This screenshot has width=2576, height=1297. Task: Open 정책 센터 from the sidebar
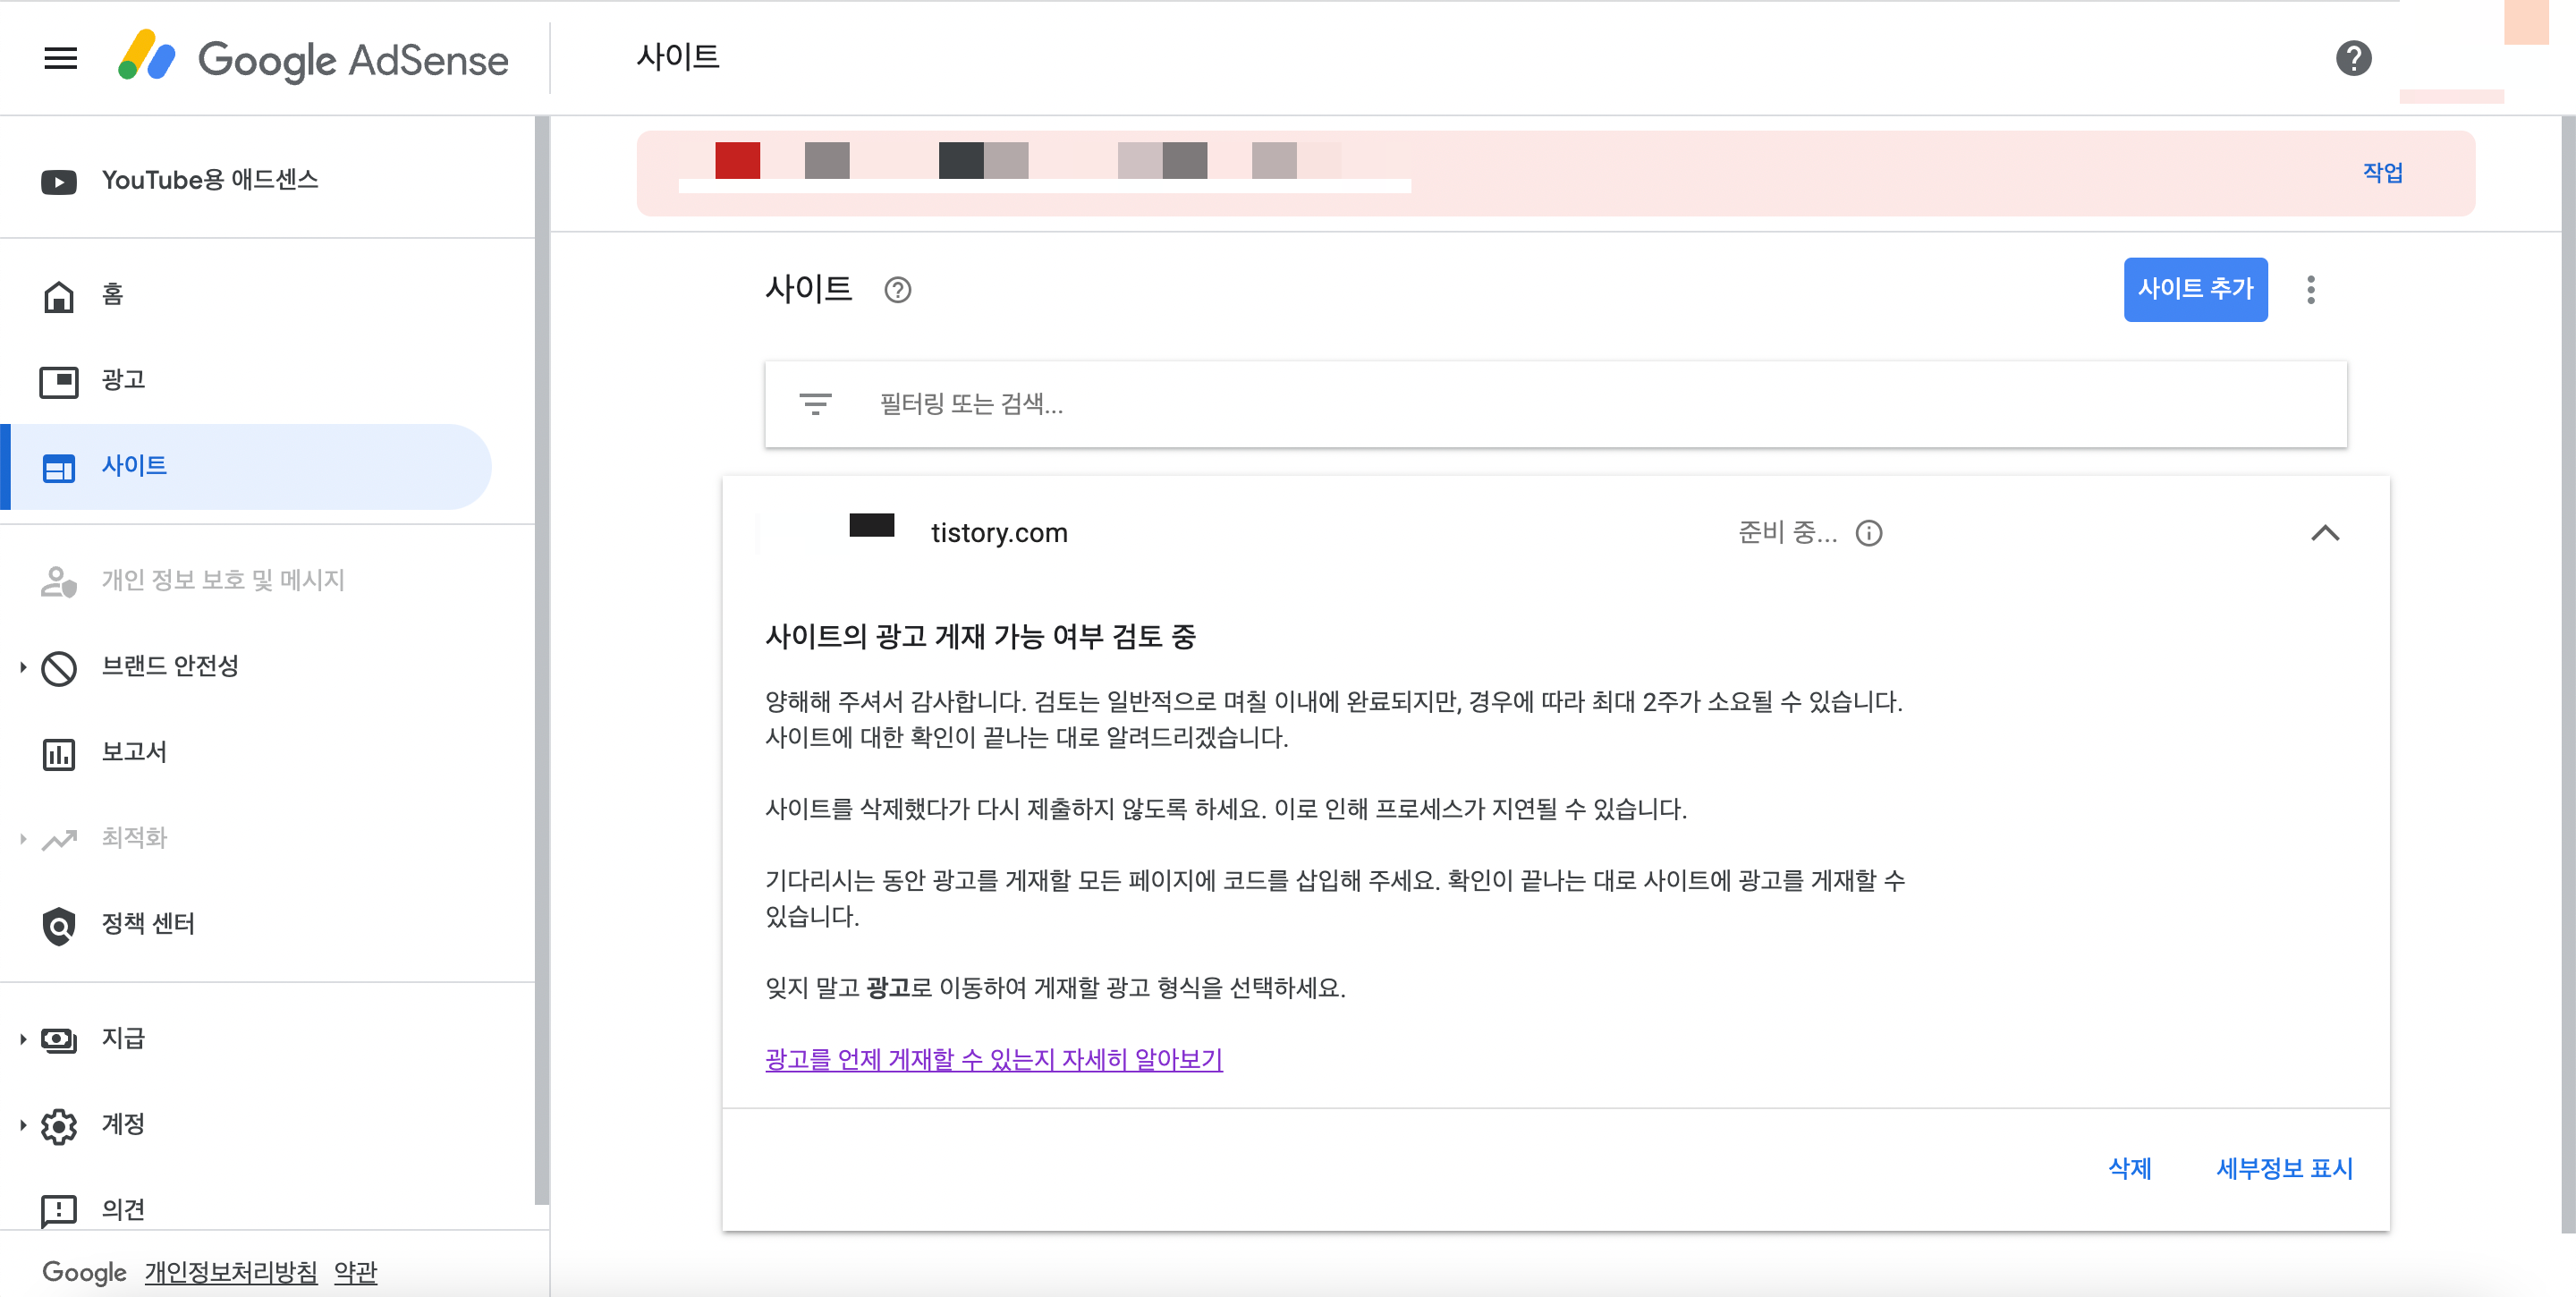pyautogui.click(x=148, y=923)
